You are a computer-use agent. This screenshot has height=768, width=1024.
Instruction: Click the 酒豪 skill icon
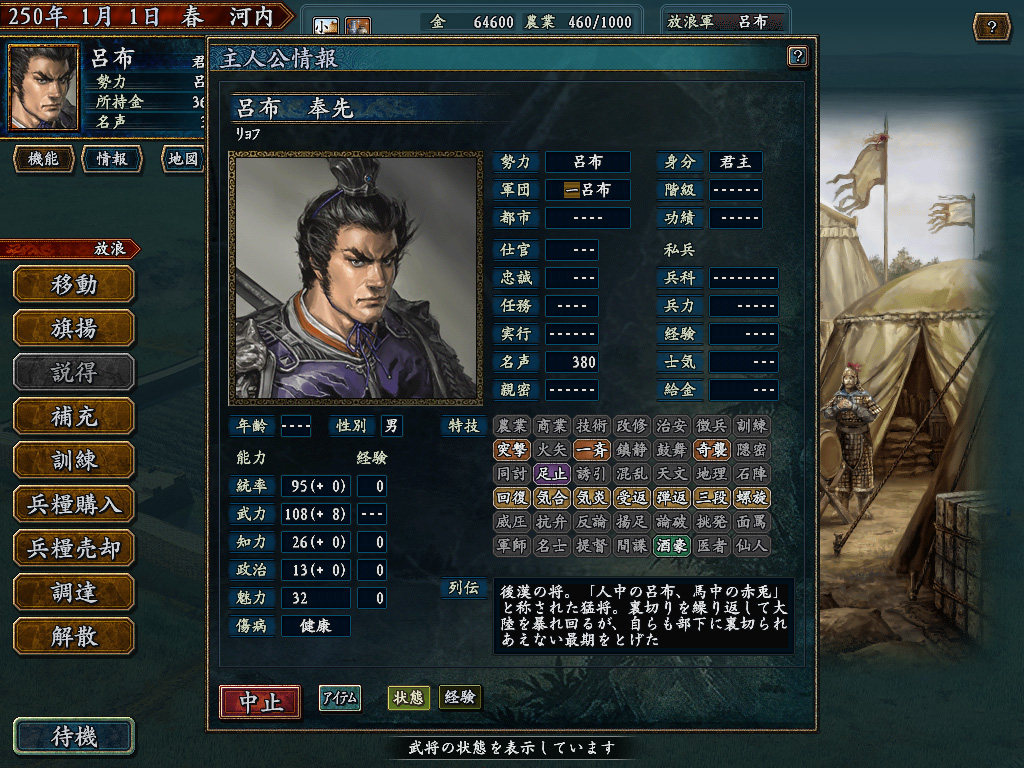[x=671, y=545]
